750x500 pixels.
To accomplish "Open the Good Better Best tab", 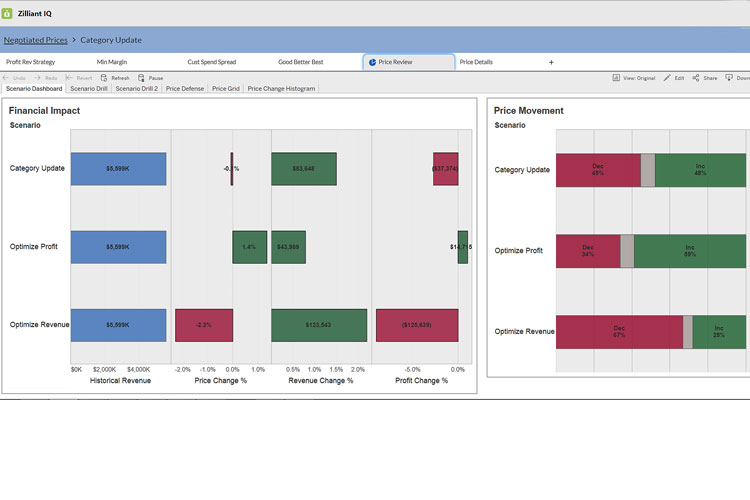I will pos(300,62).
